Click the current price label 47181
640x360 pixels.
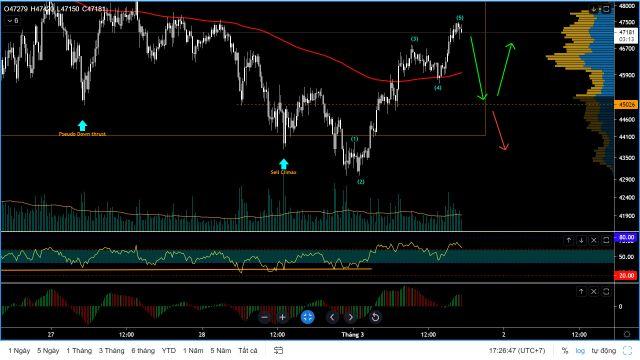click(626, 32)
